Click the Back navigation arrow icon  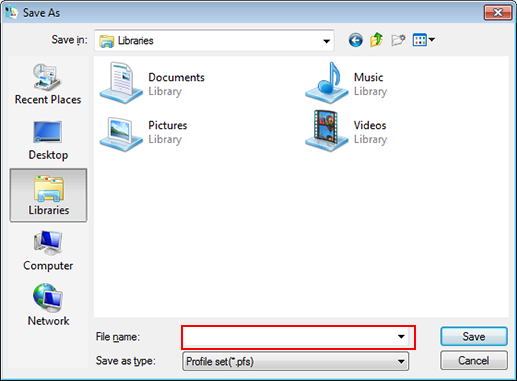pos(355,40)
